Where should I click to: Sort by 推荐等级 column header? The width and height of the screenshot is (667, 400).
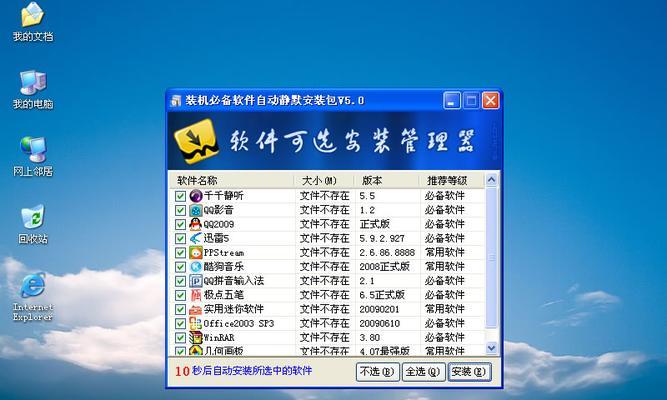(452, 180)
